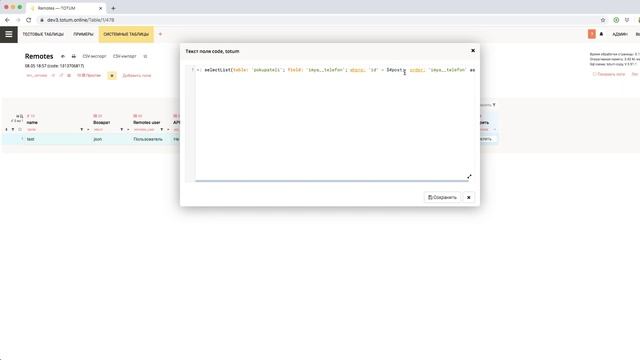Screen dimensions: 640x360
Task: Click the sort arrow icon at table far left
Action: pyautogui.click(x=6, y=130)
